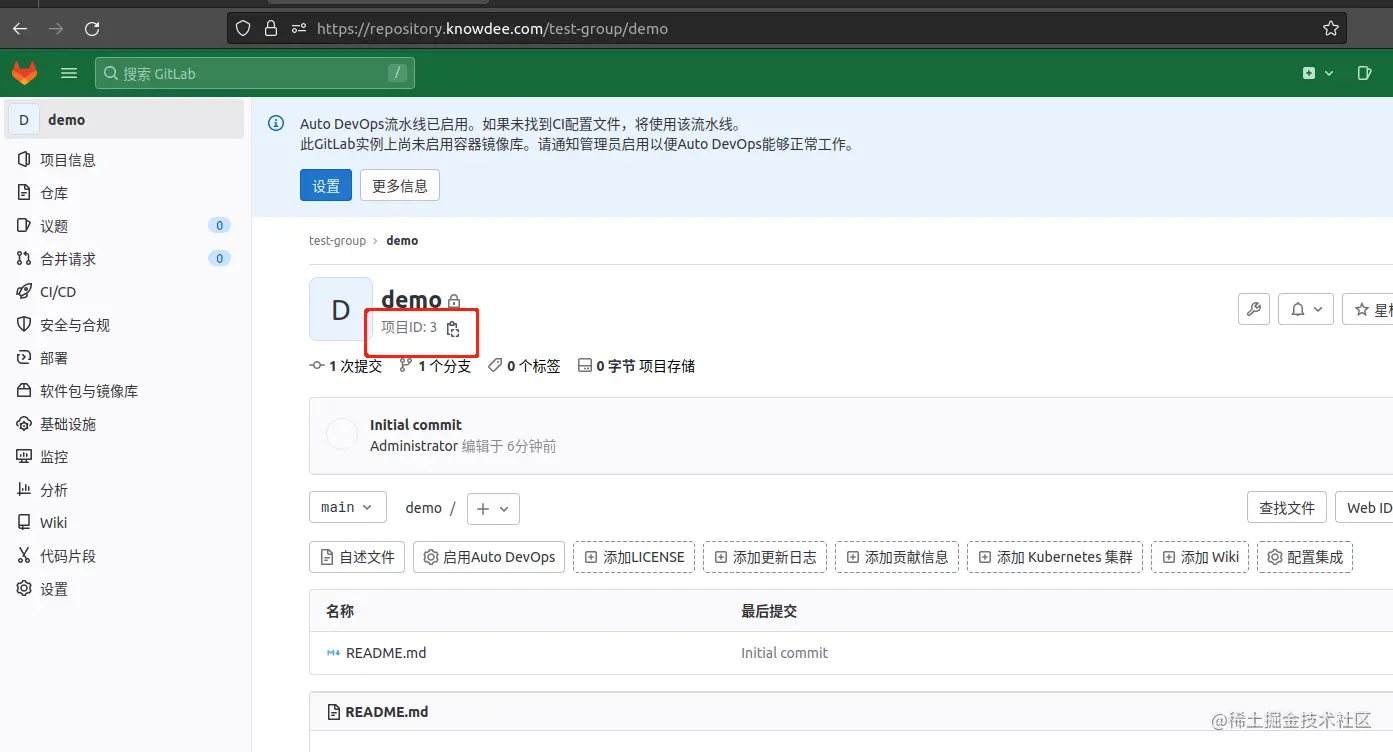Open the issues icon at the header's right edge
This screenshot has width=1393, height=752.
1365,73
